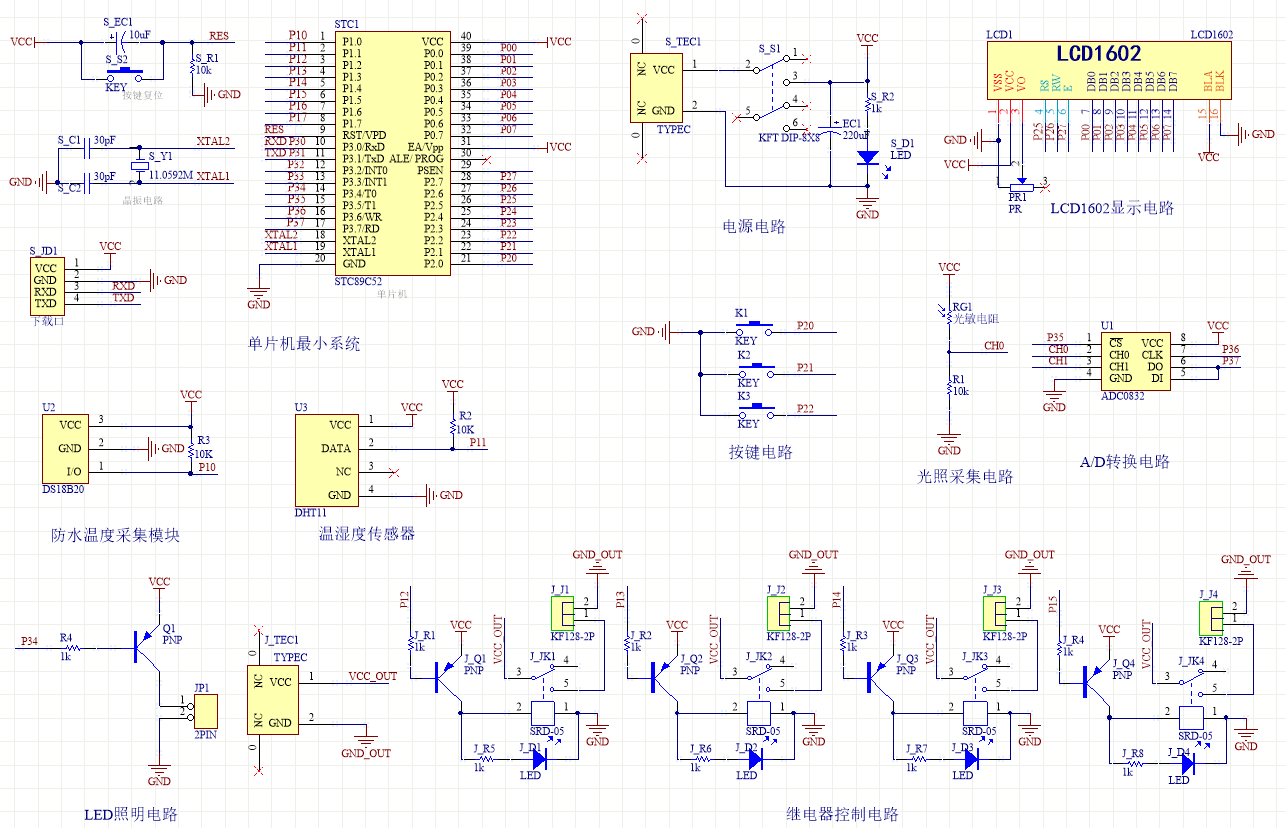Select the JP1 2PIN header
The height and width of the screenshot is (828, 1286).
pyautogui.click(x=205, y=712)
